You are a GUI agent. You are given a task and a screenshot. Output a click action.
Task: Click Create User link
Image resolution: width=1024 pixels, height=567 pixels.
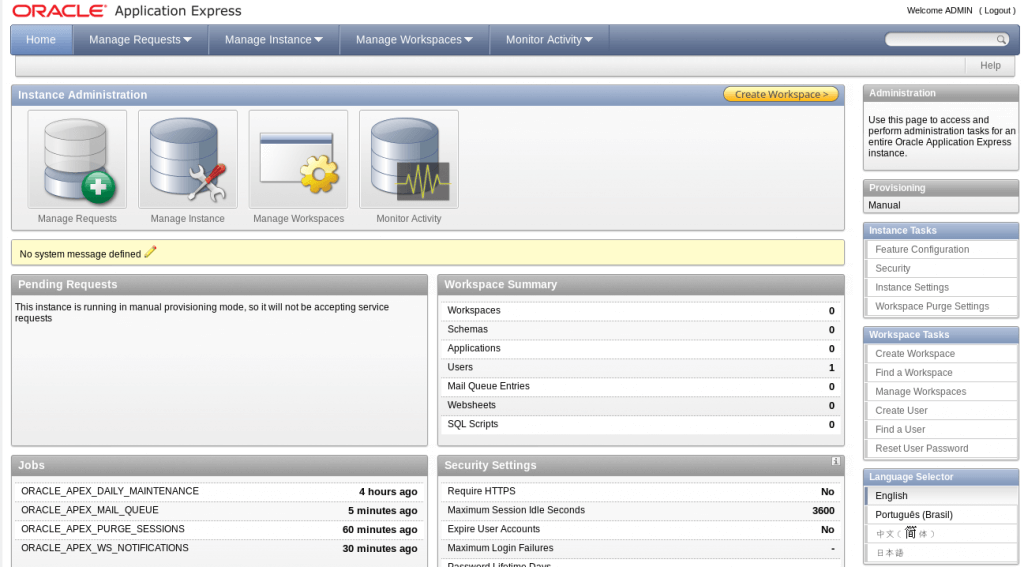tap(901, 410)
